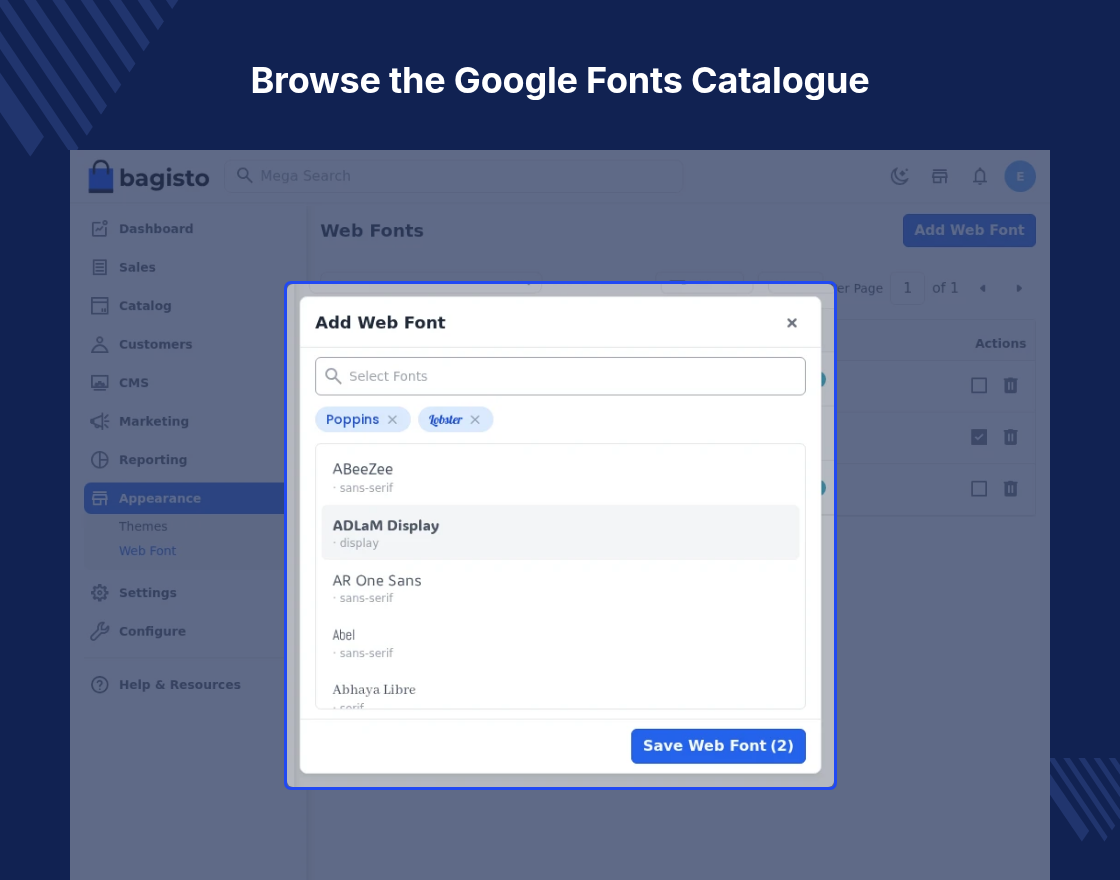Open the Sales menu
This screenshot has height=880, width=1120.
pos(137,267)
